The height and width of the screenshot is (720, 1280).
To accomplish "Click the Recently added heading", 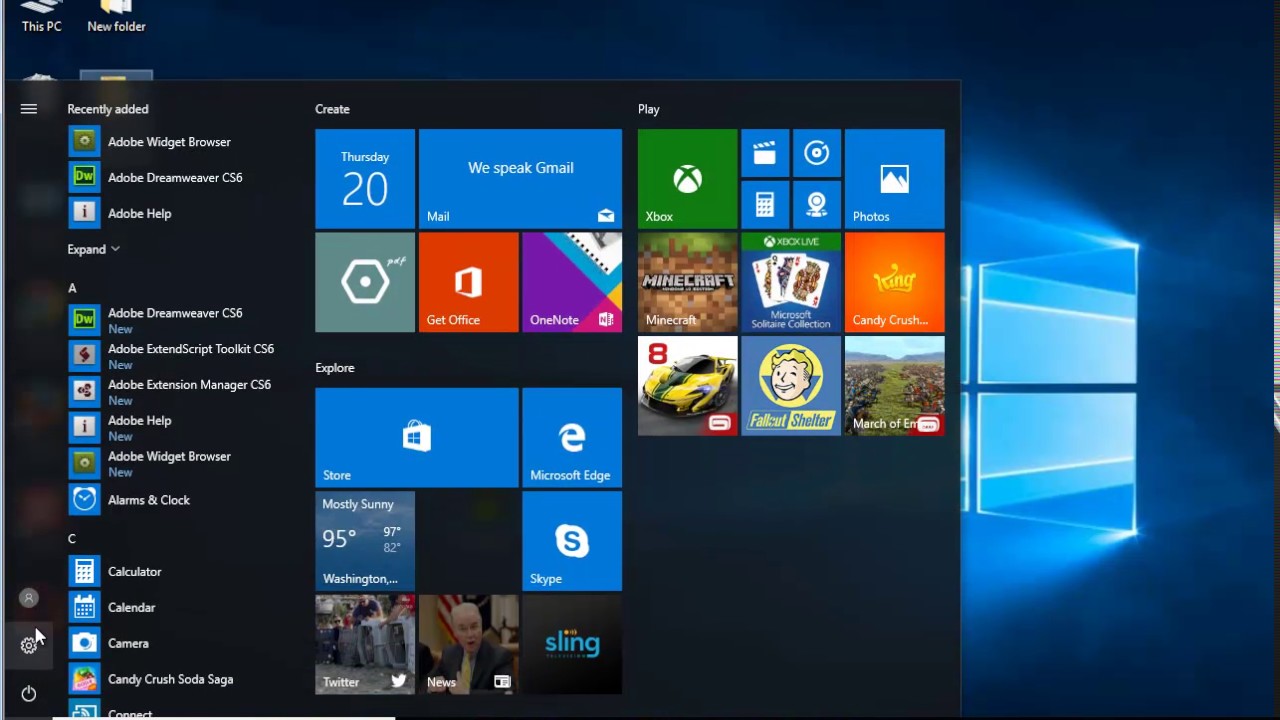I will (107, 109).
